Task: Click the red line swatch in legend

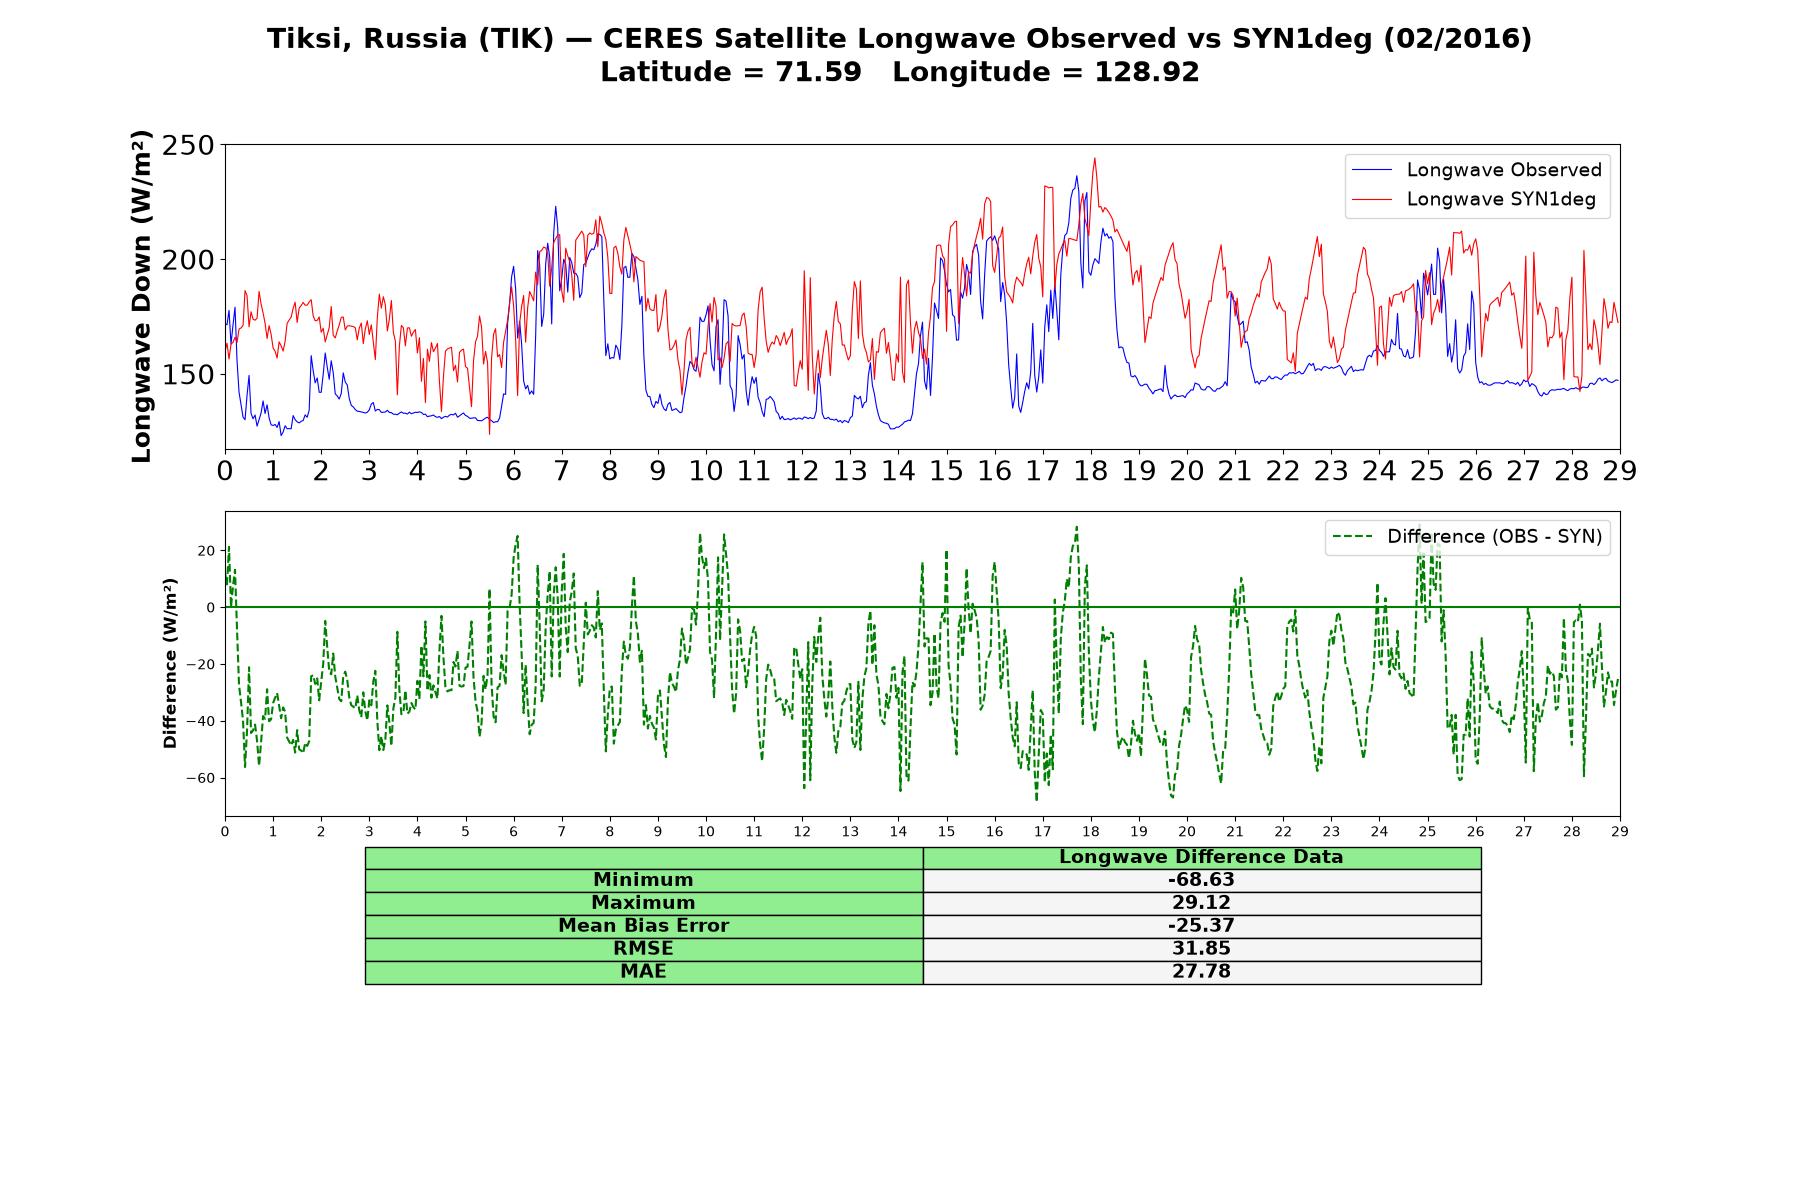Action: tap(1371, 199)
